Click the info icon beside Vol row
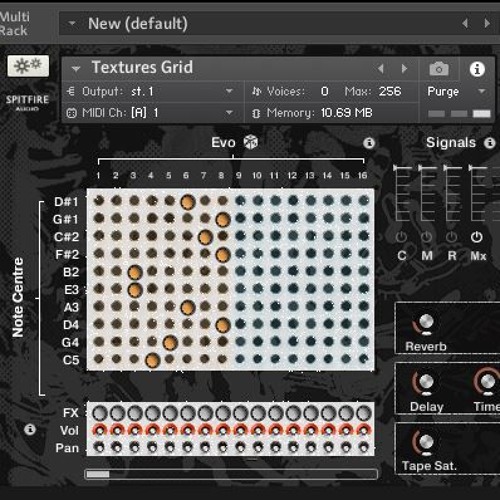The width and height of the screenshot is (500, 500). 30,429
